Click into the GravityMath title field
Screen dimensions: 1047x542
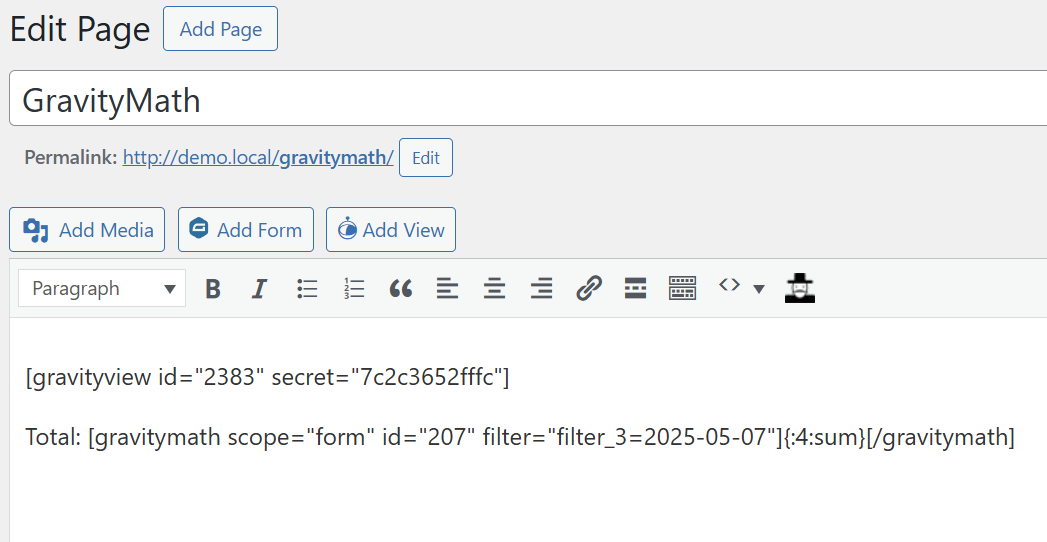(500, 100)
